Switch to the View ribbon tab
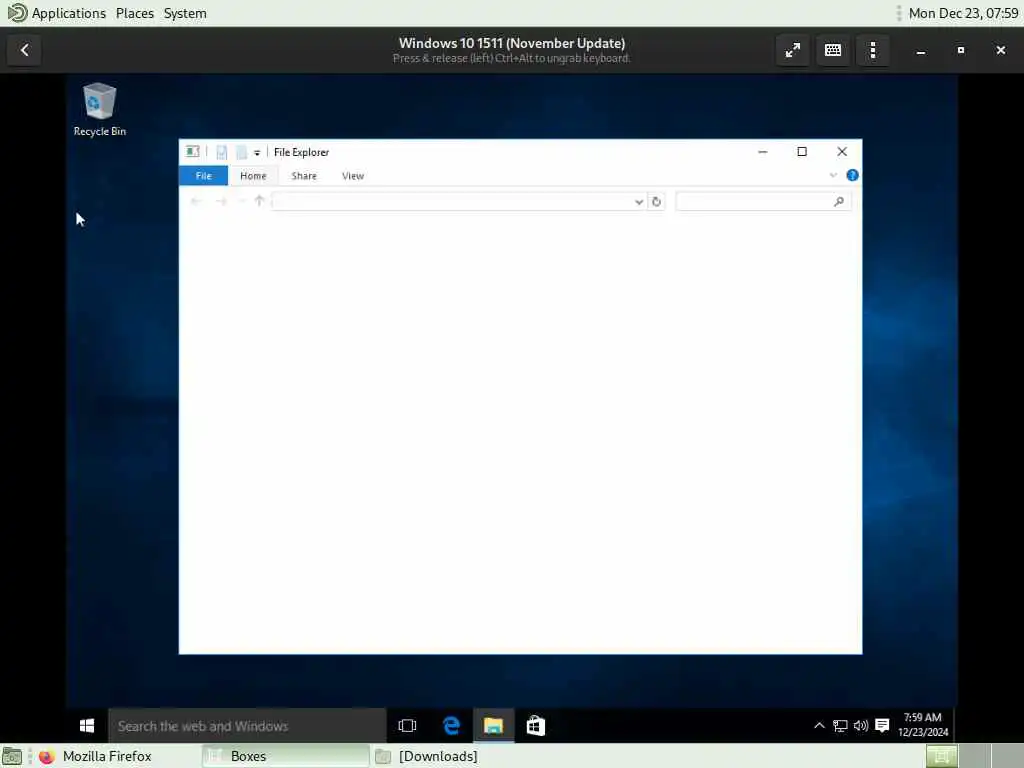The width and height of the screenshot is (1024, 768). (353, 176)
